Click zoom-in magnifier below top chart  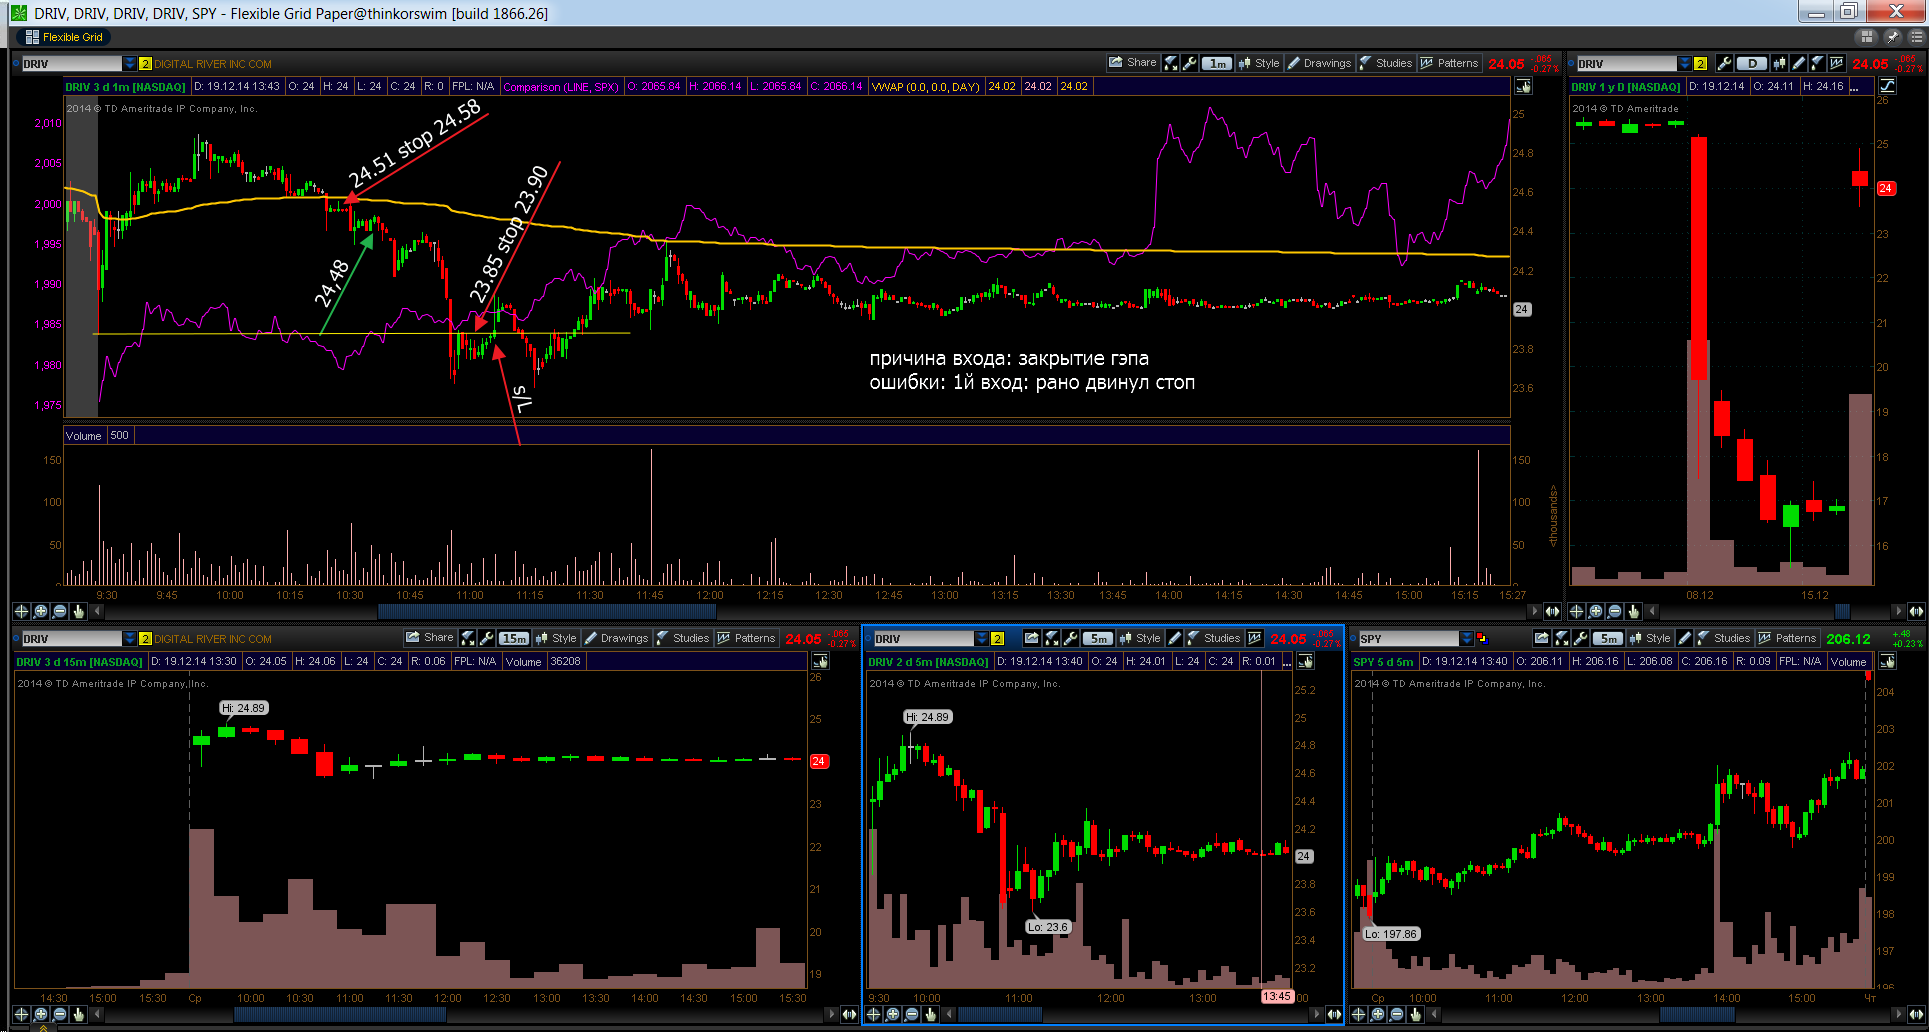tap(40, 611)
